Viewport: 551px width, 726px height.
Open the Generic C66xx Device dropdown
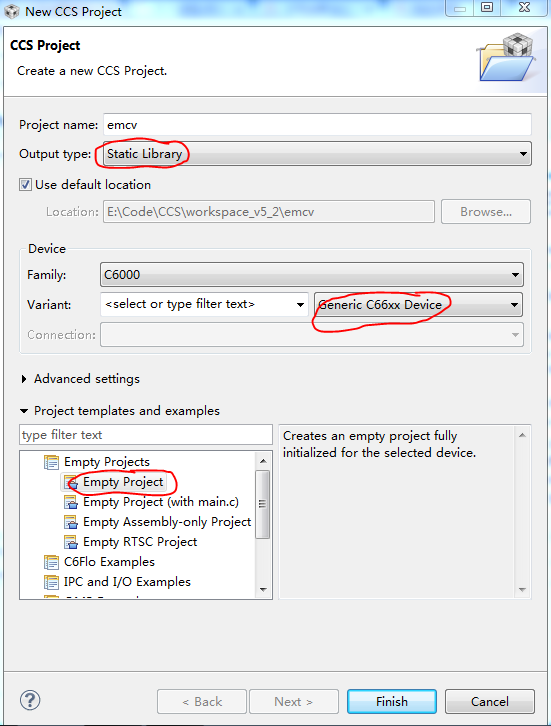419,305
